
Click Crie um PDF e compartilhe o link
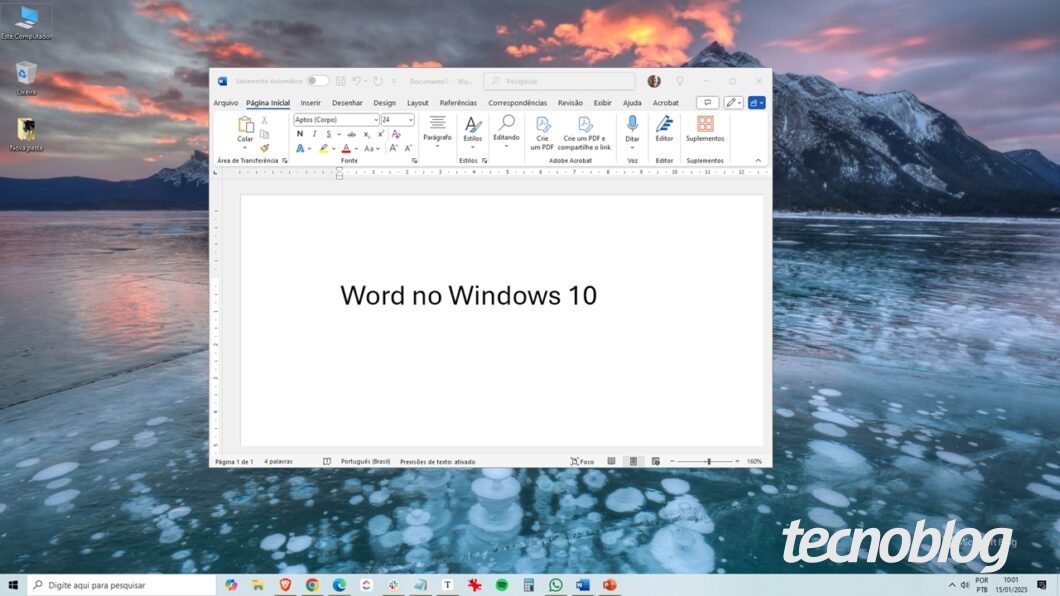pyautogui.click(x=585, y=132)
